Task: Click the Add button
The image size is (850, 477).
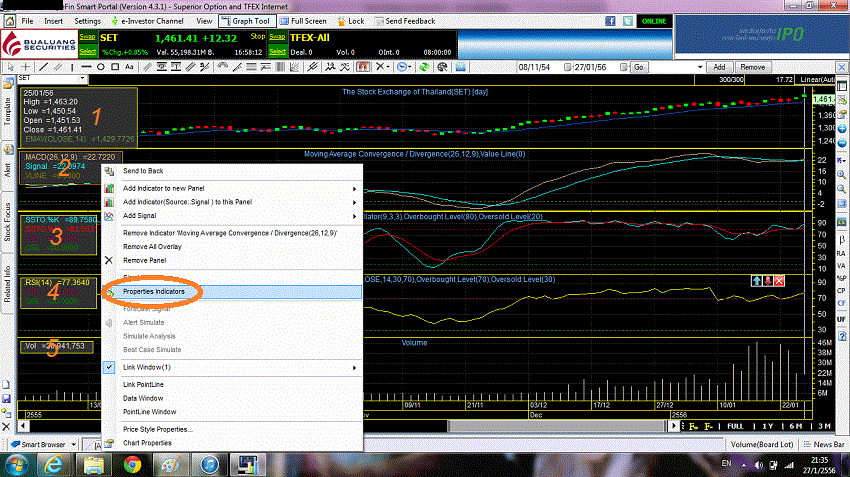Action: (719, 67)
